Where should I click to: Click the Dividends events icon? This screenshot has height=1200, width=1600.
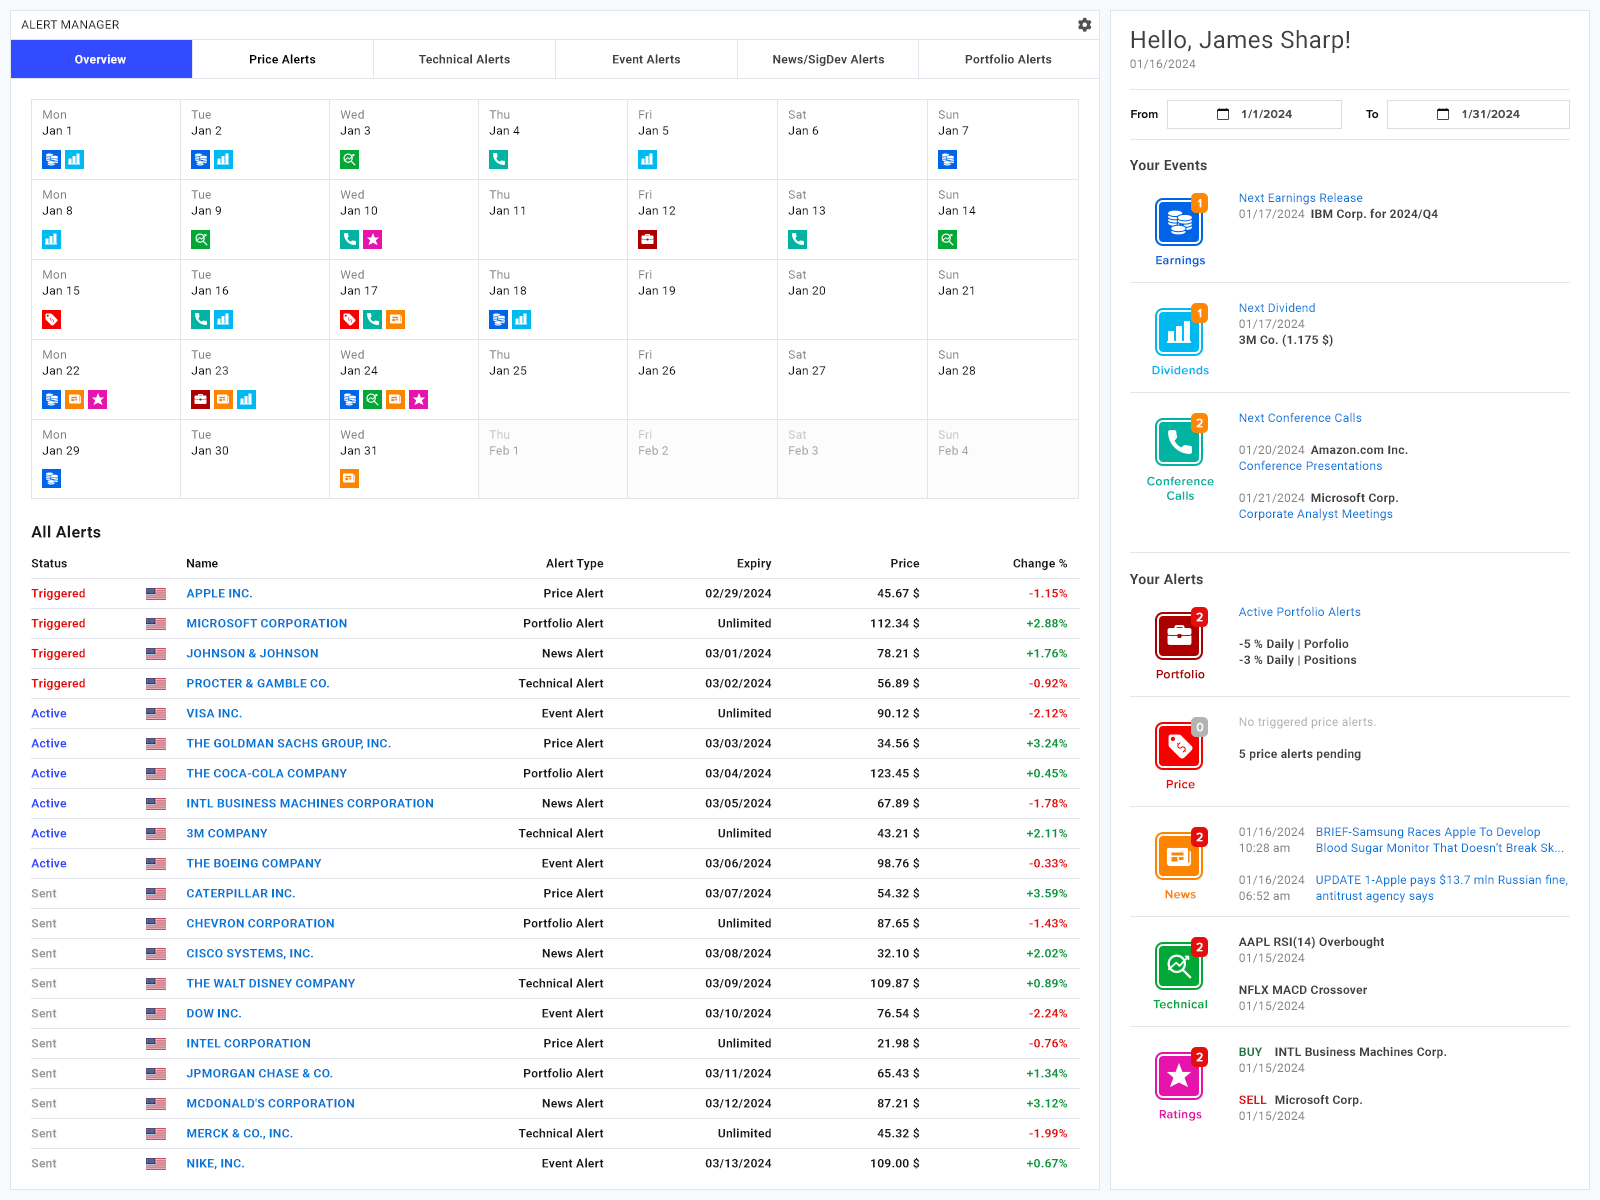(x=1179, y=332)
